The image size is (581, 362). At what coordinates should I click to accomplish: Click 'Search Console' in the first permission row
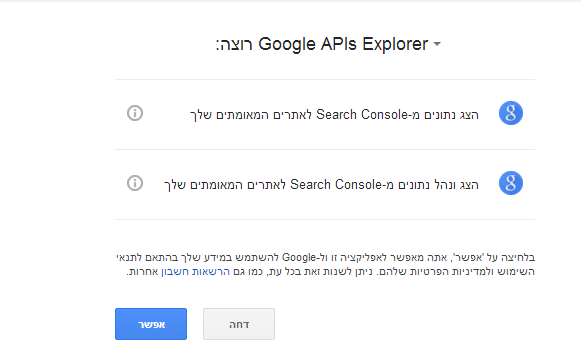coord(362,114)
